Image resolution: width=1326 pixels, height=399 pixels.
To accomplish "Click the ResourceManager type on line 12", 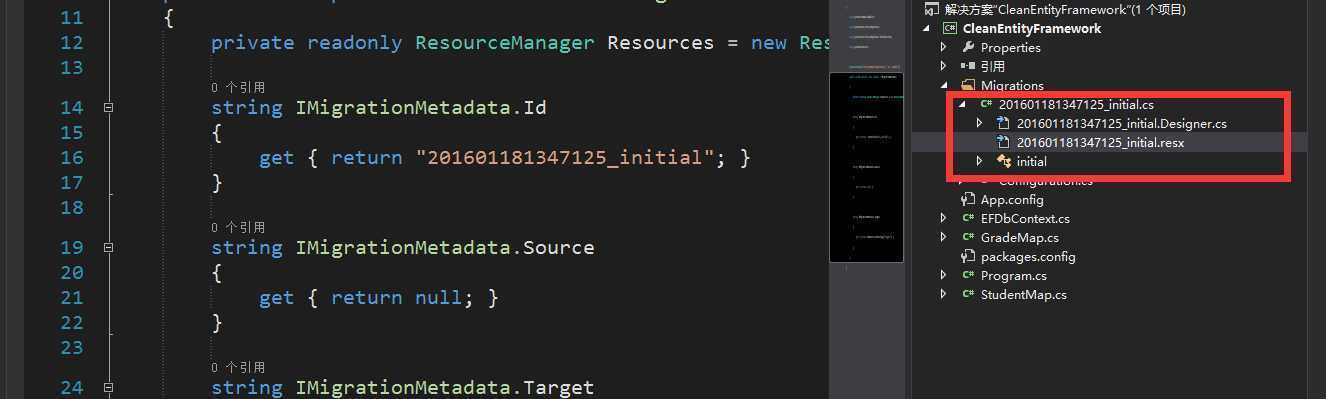I will click(x=504, y=43).
